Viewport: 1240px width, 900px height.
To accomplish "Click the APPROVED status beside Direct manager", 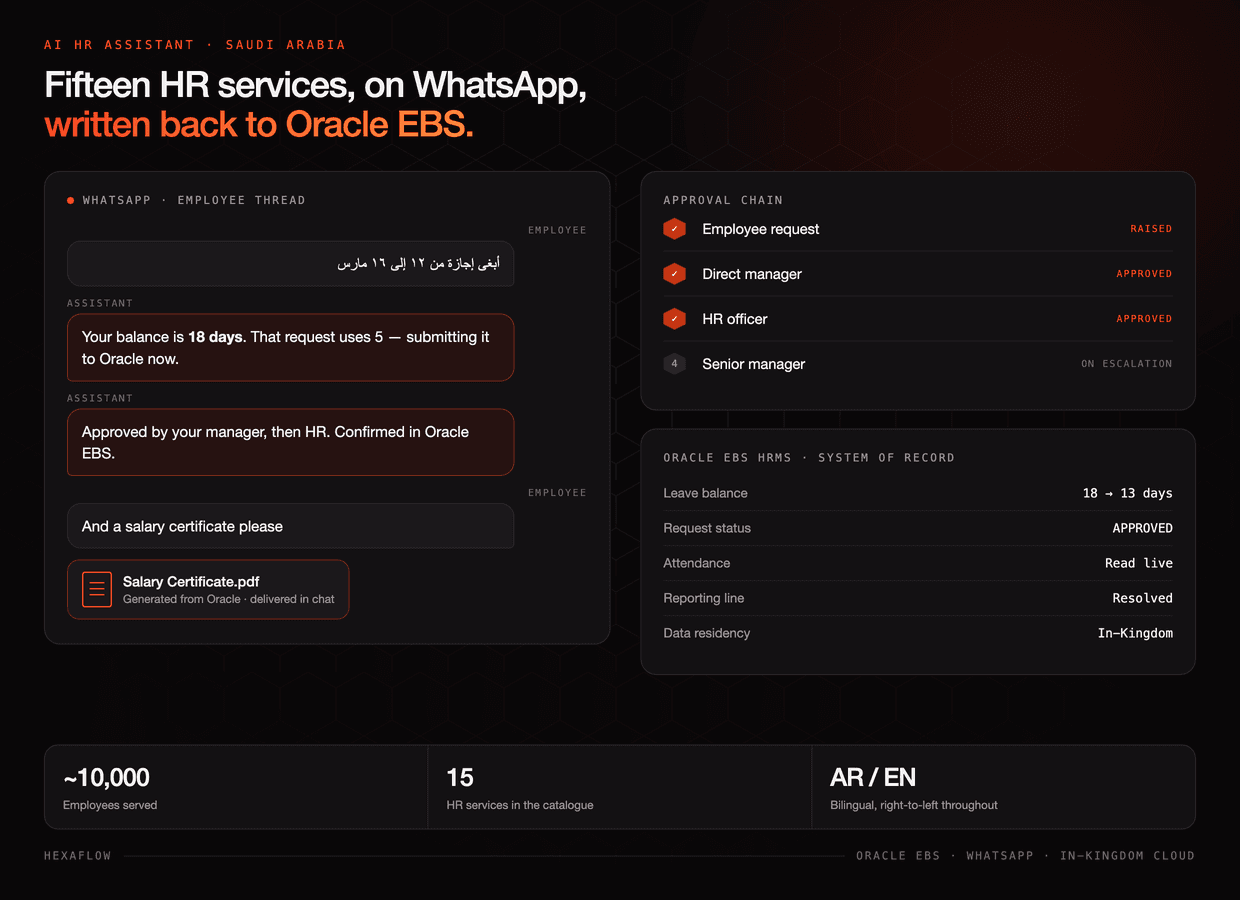I will click(x=1144, y=274).
